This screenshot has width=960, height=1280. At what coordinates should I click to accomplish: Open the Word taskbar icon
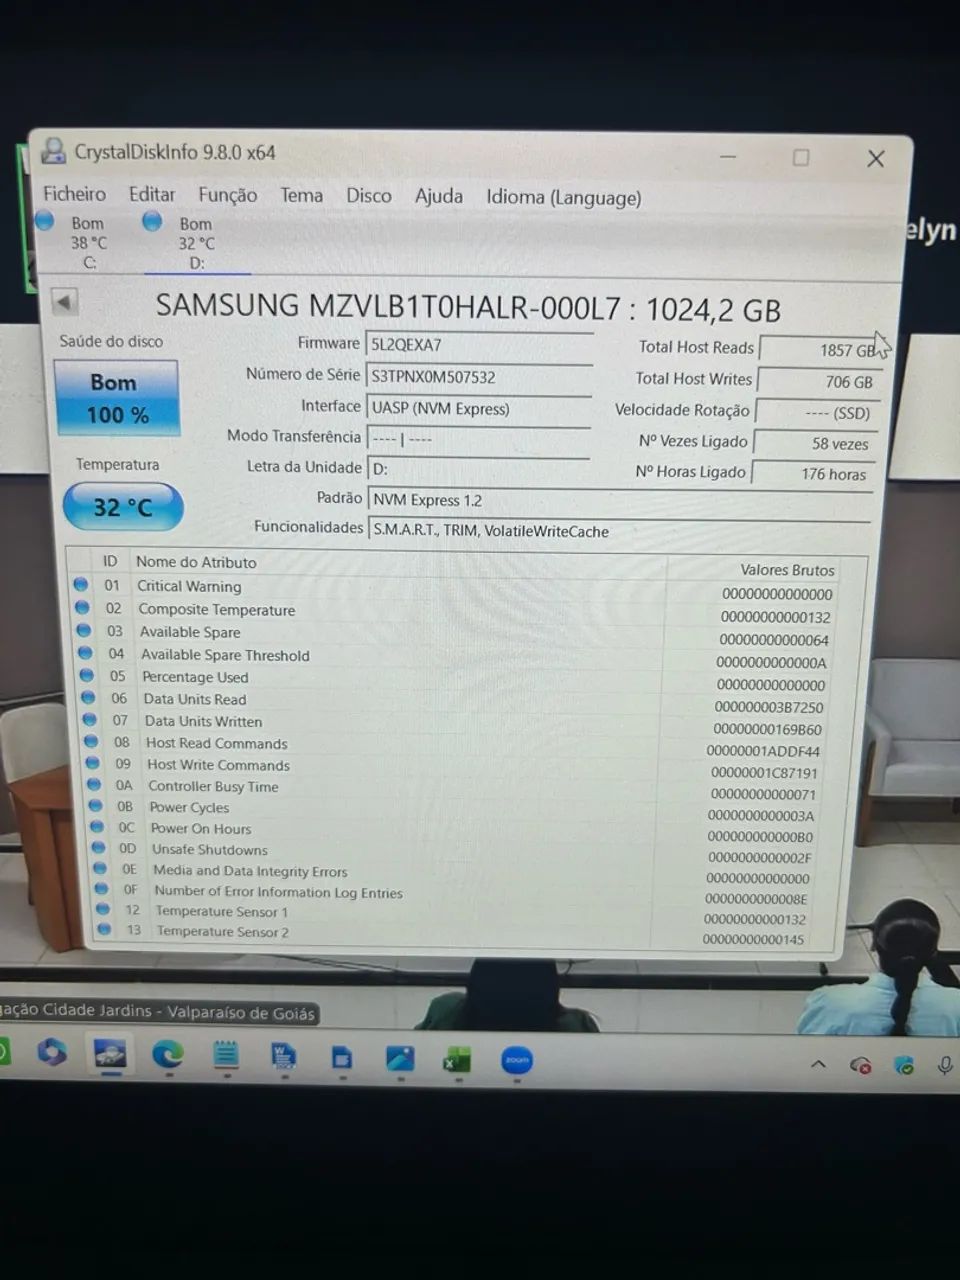click(x=283, y=1057)
